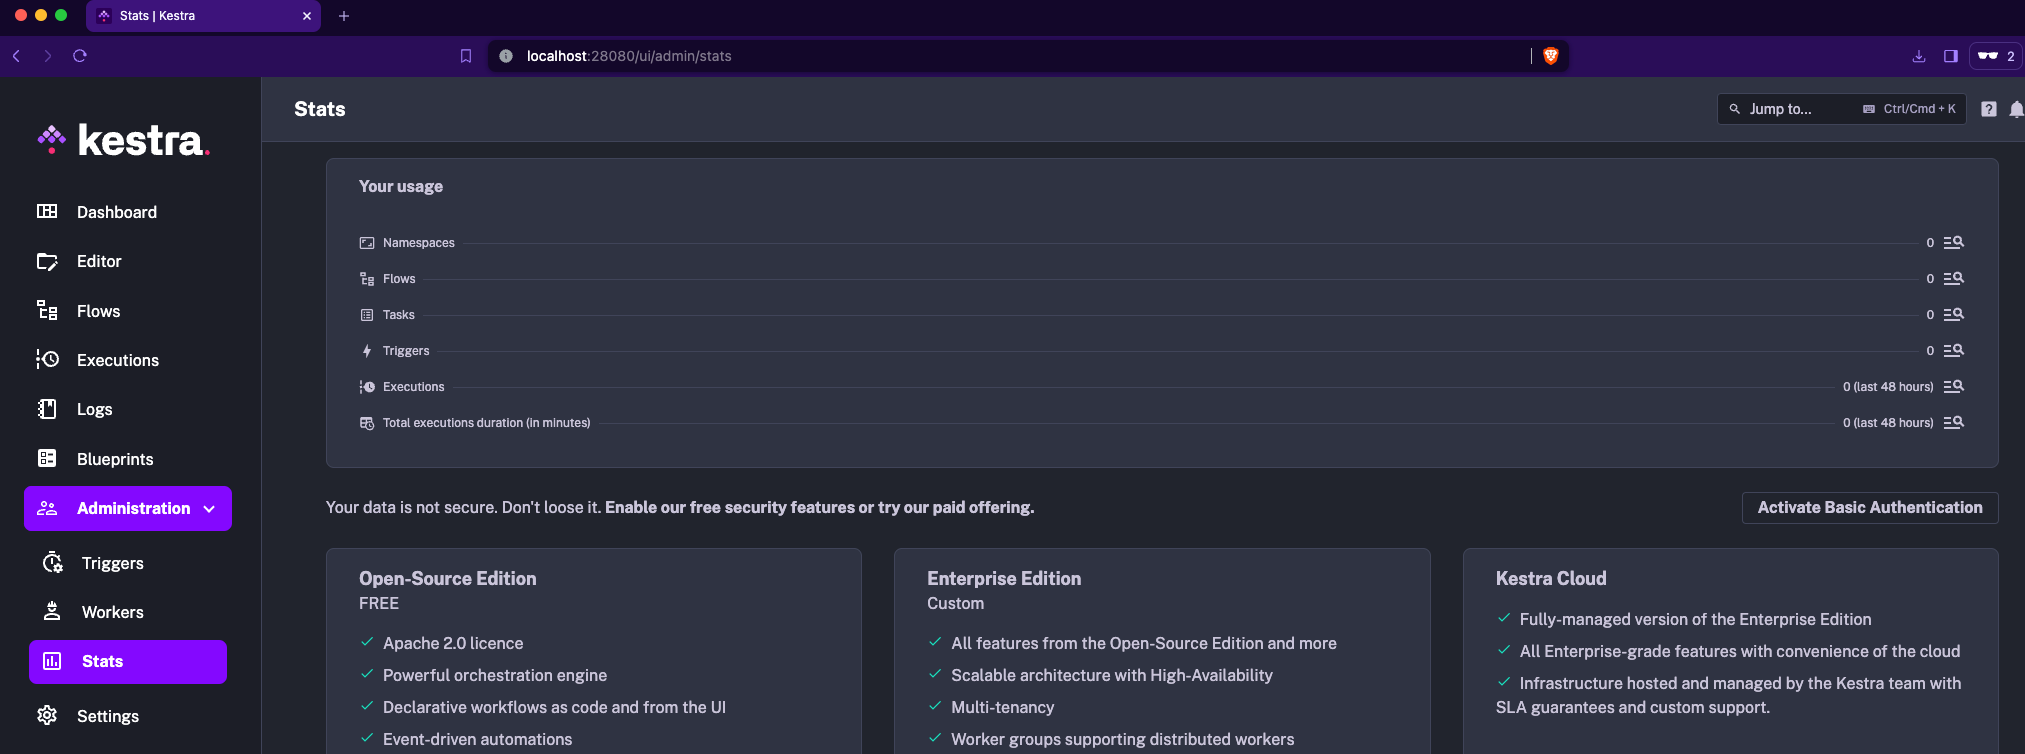Click Activate Basic Authentication button
The height and width of the screenshot is (754, 2025).
click(x=1870, y=508)
